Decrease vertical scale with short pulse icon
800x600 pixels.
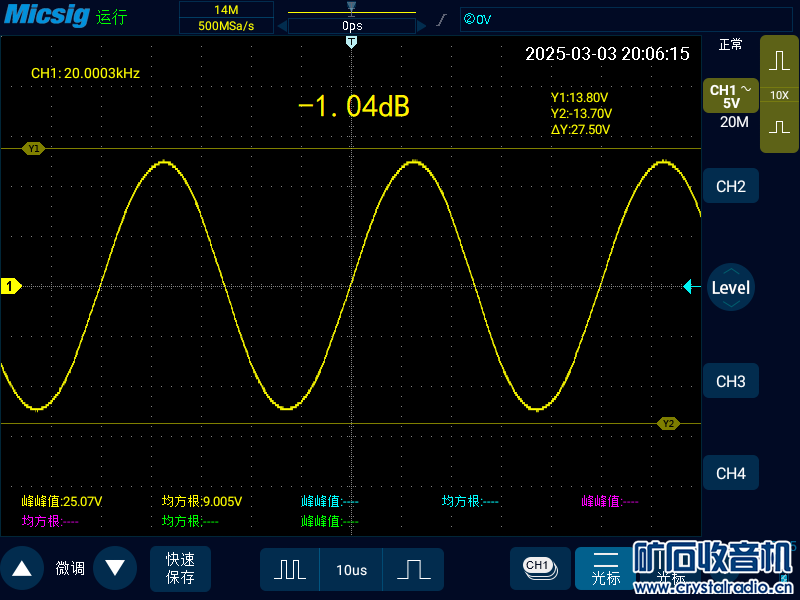click(779, 127)
